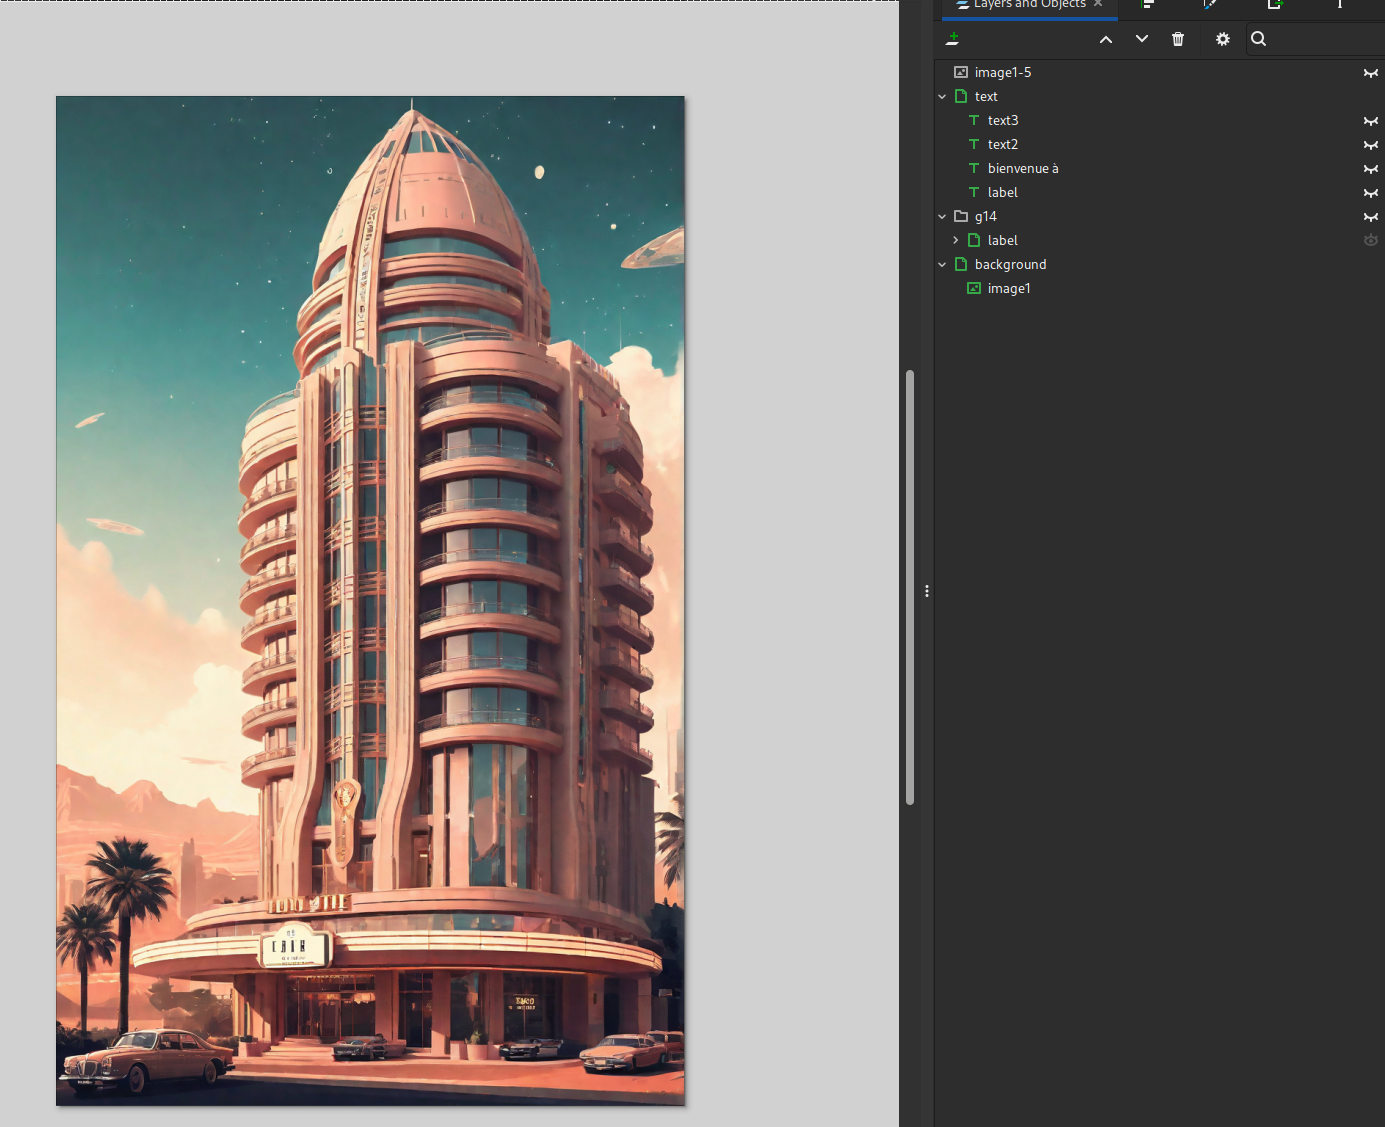Switch to the Layers and Objects tab
Screen dimensions: 1385x1127
click(1028, 5)
